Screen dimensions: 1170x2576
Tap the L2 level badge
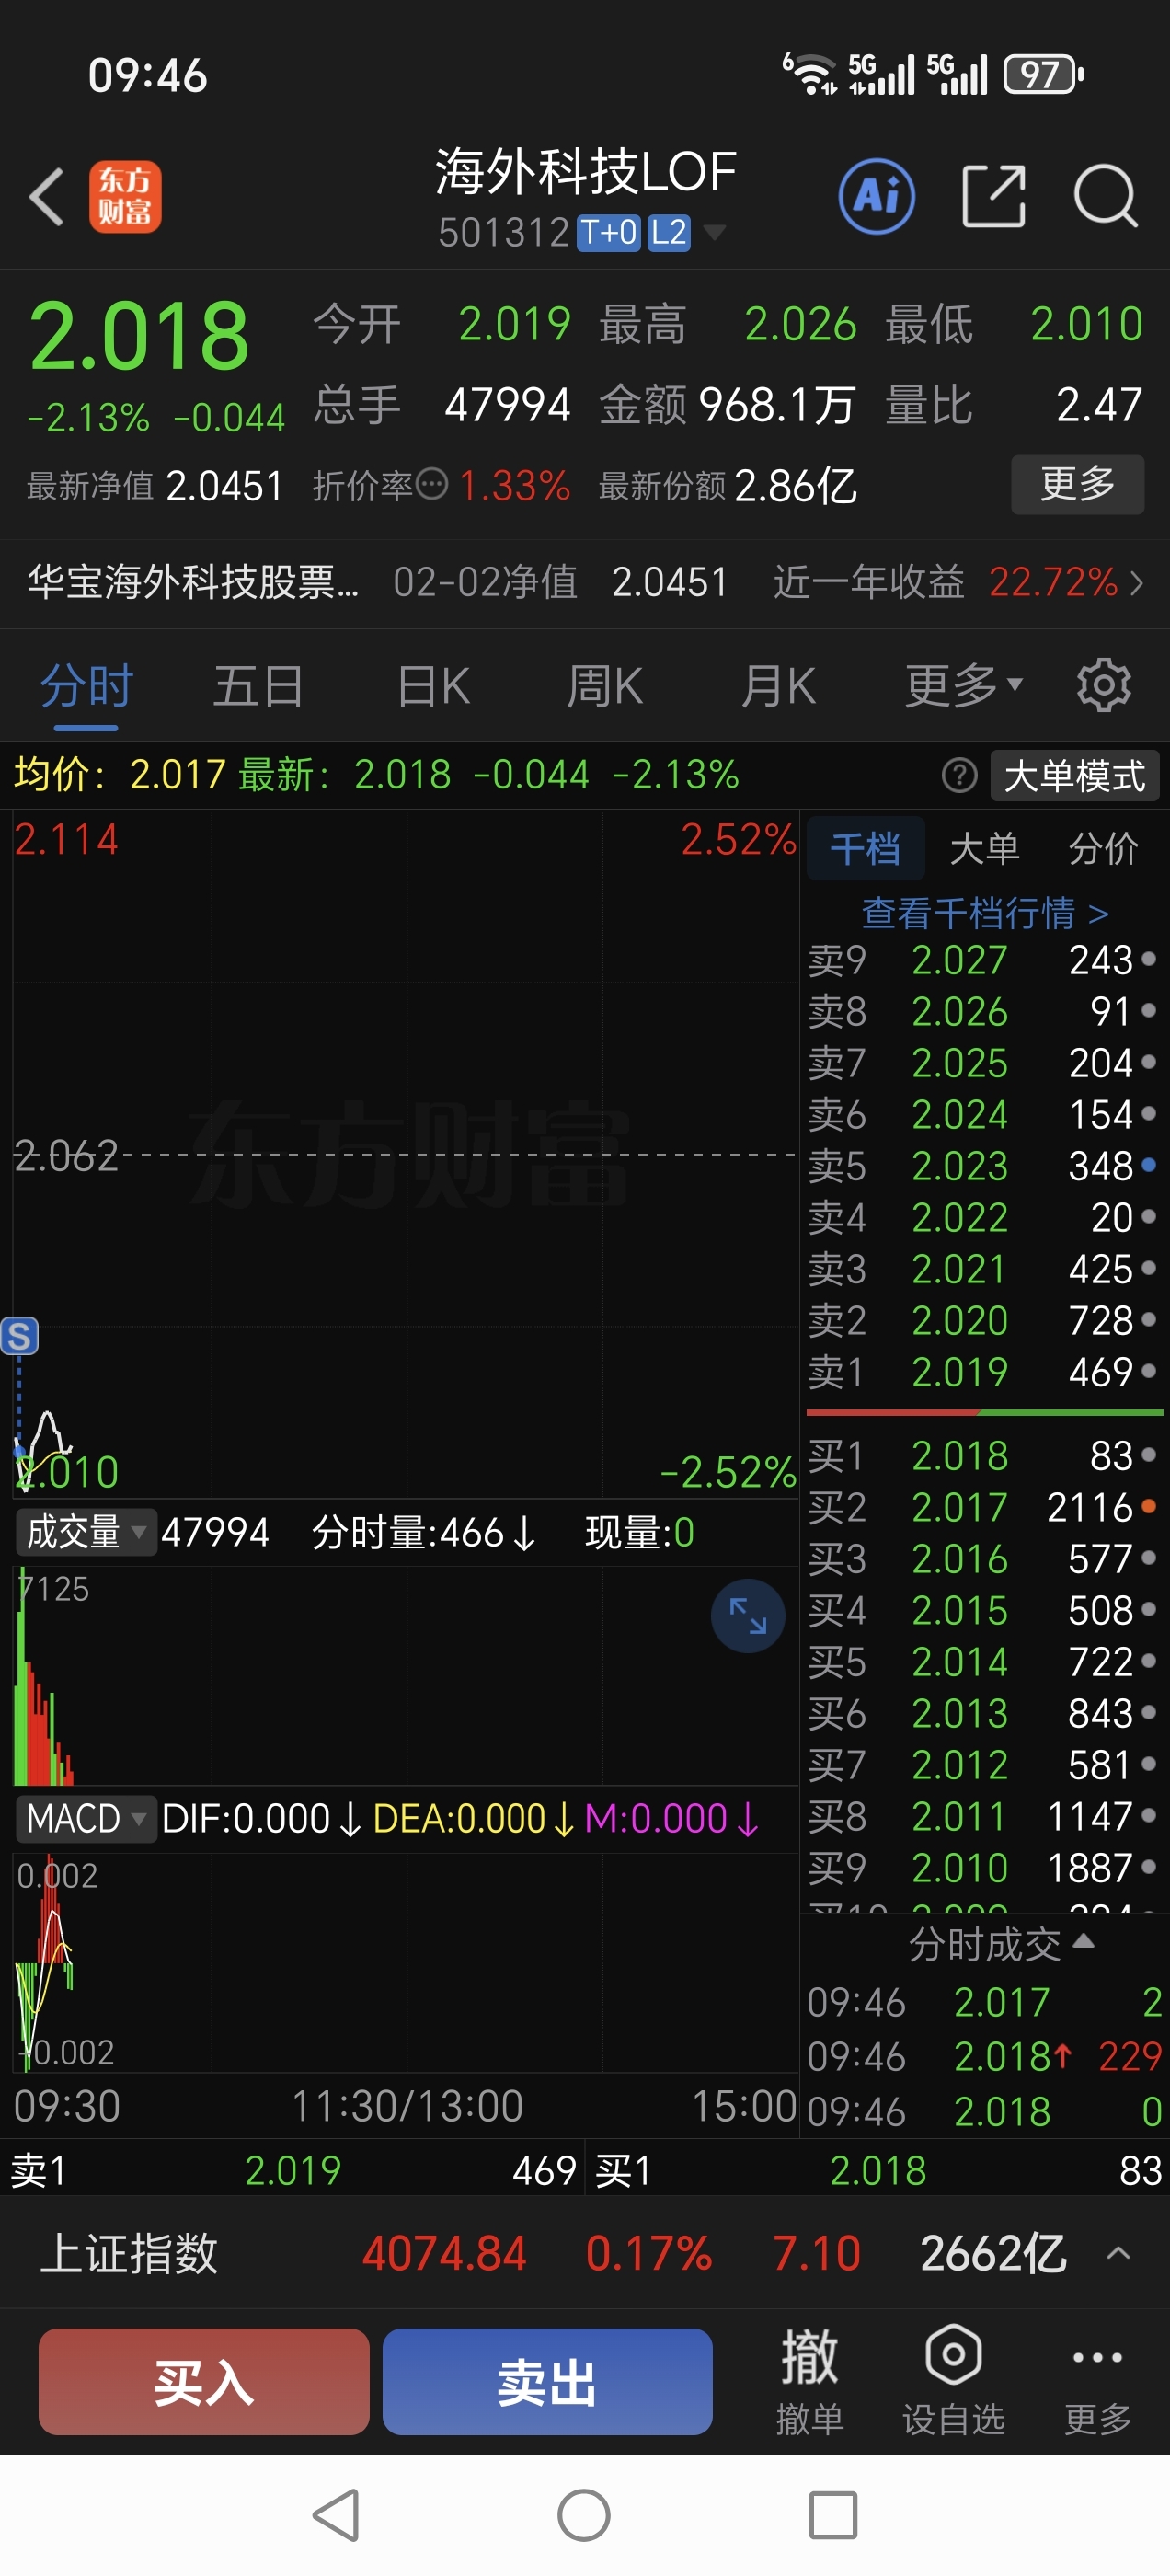pos(669,233)
